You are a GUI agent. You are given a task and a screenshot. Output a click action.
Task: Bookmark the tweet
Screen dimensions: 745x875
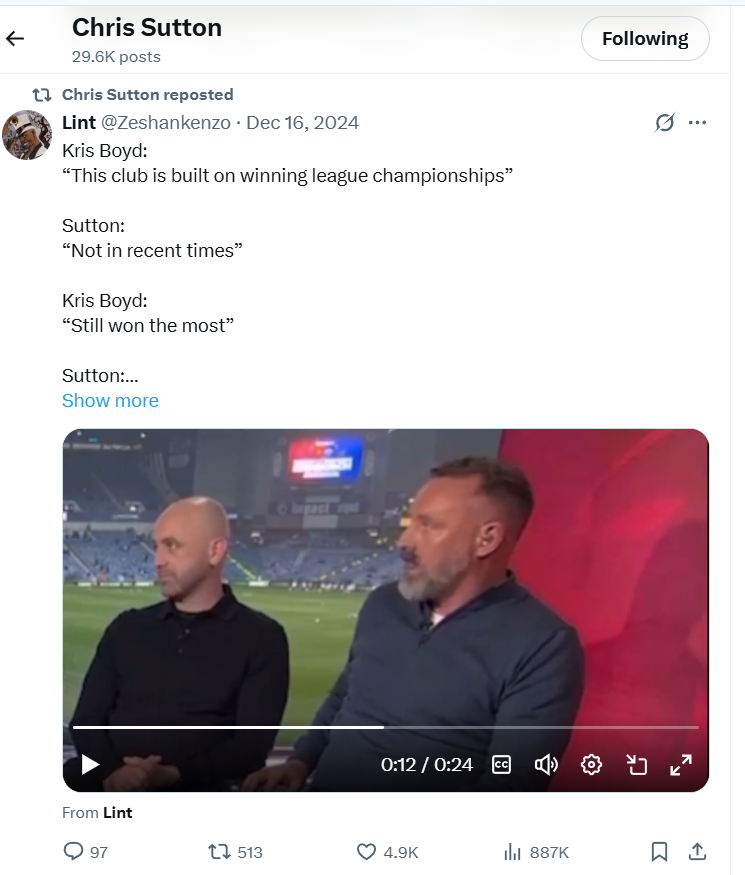pyautogui.click(x=659, y=852)
